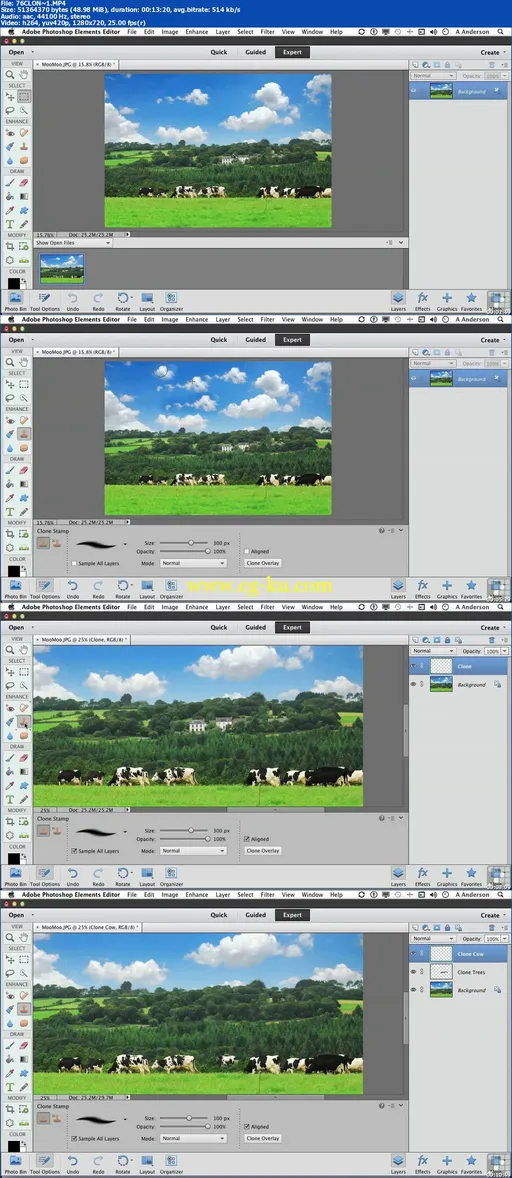This screenshot has height=1178, width=512.
Task: Check the Aligned box in the second frame
Action: 247,551
